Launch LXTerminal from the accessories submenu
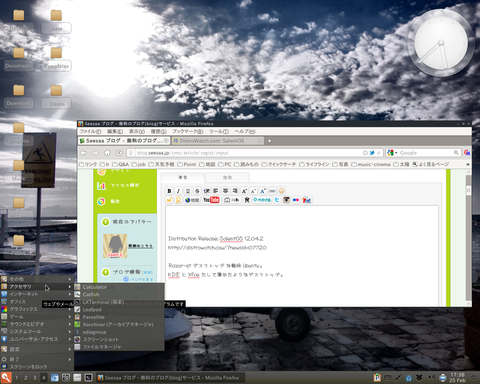This screenshot has width=480, height=384. pyautogui.click(x=119, y=302)
